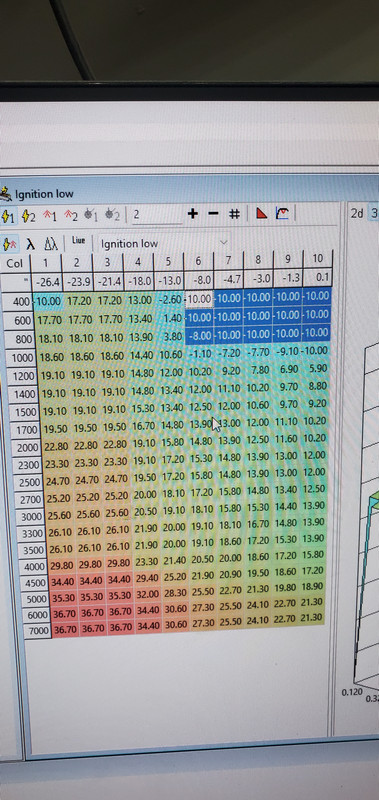379x800 pixels.
Task: Click the graph curve smoothing icon
Action: (282, 213)
